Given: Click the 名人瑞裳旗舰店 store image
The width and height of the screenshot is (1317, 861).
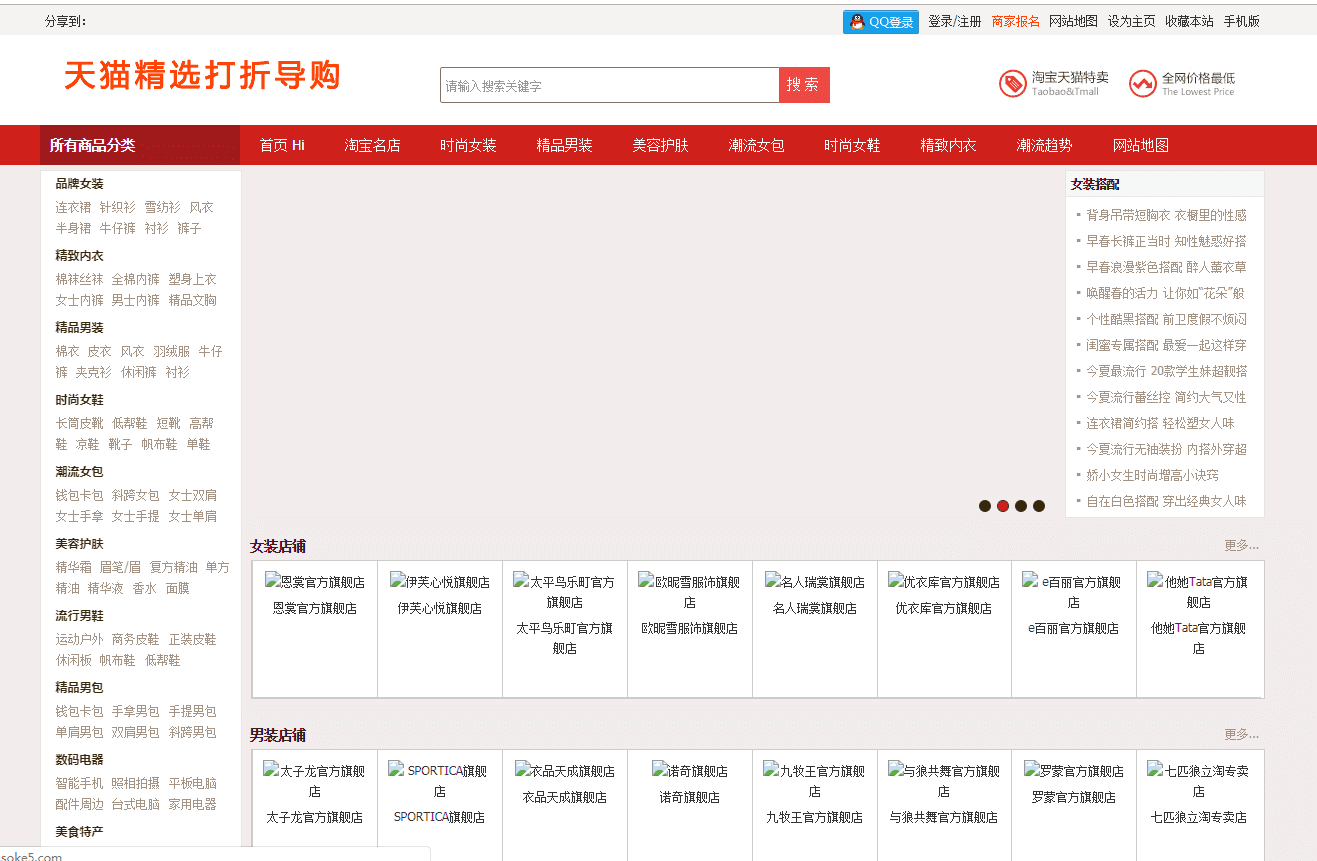Looking at the screenshot, I should click(x=815, y=582).
